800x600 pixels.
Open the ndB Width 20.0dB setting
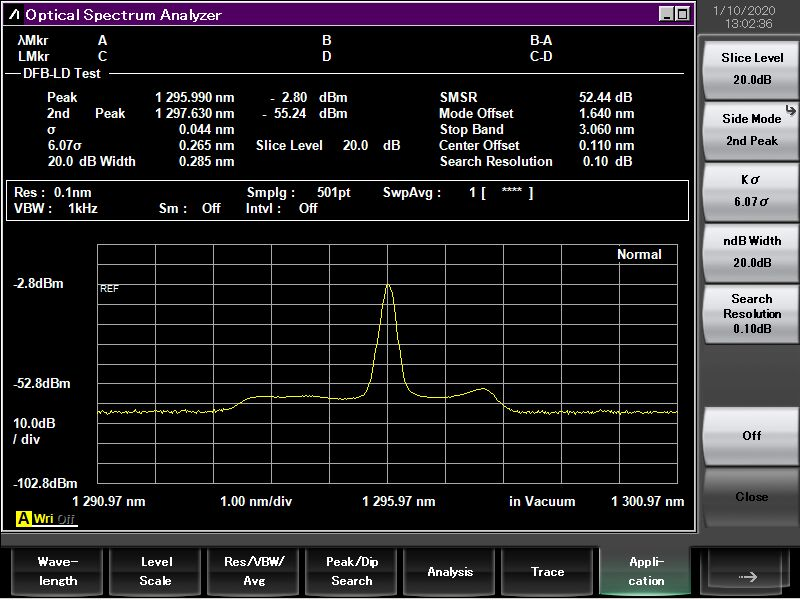point(751,252)
